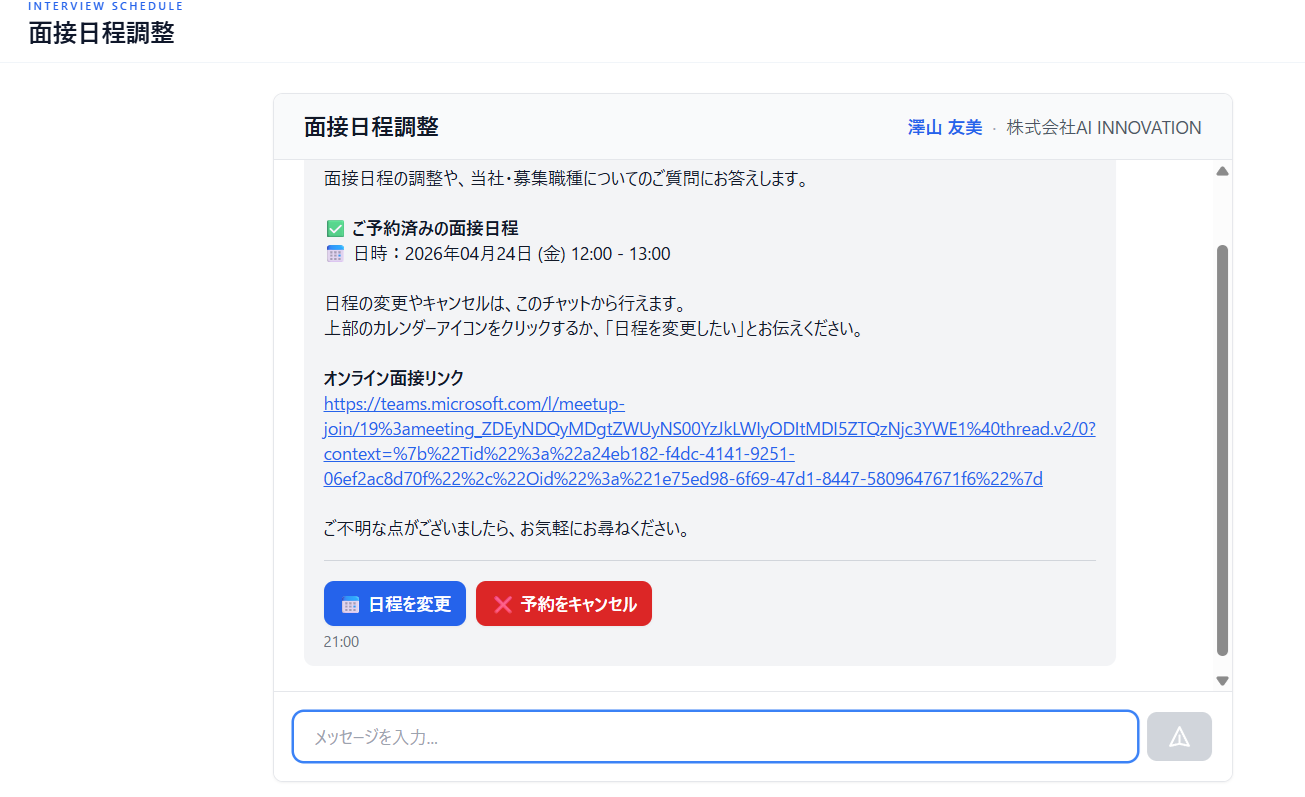The image size is (1305, 797).
Task: Click the scrollbar up arrow
Action: [1222, 171]
